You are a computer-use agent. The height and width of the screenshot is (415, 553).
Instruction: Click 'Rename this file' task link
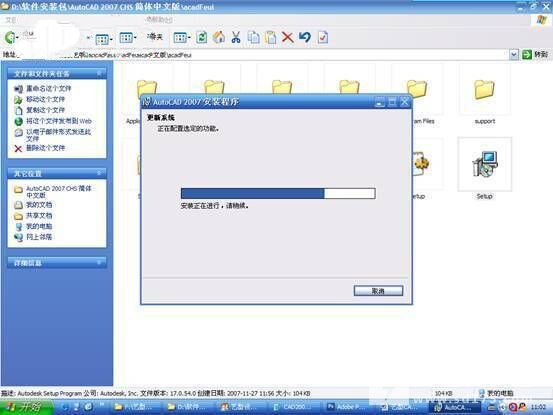click(49, 89)
